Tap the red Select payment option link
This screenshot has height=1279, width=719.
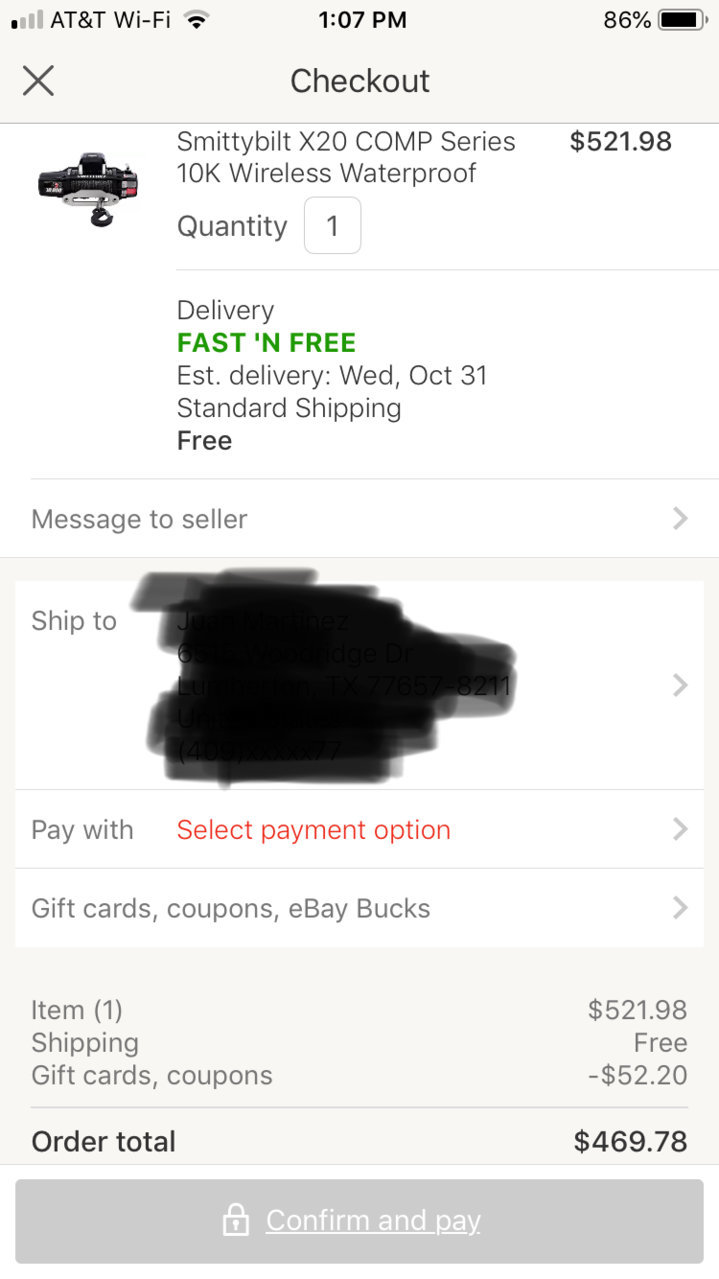314,830
